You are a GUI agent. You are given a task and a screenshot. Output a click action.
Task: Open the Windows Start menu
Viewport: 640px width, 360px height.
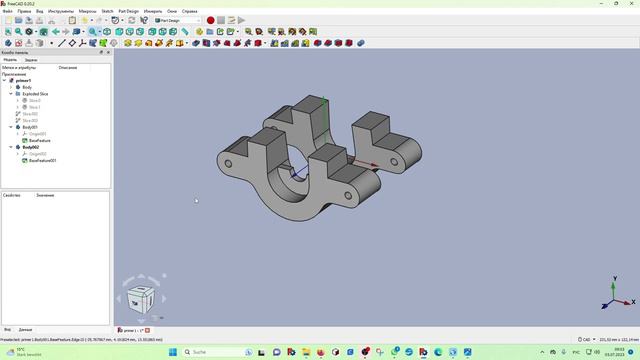point(173,352)
